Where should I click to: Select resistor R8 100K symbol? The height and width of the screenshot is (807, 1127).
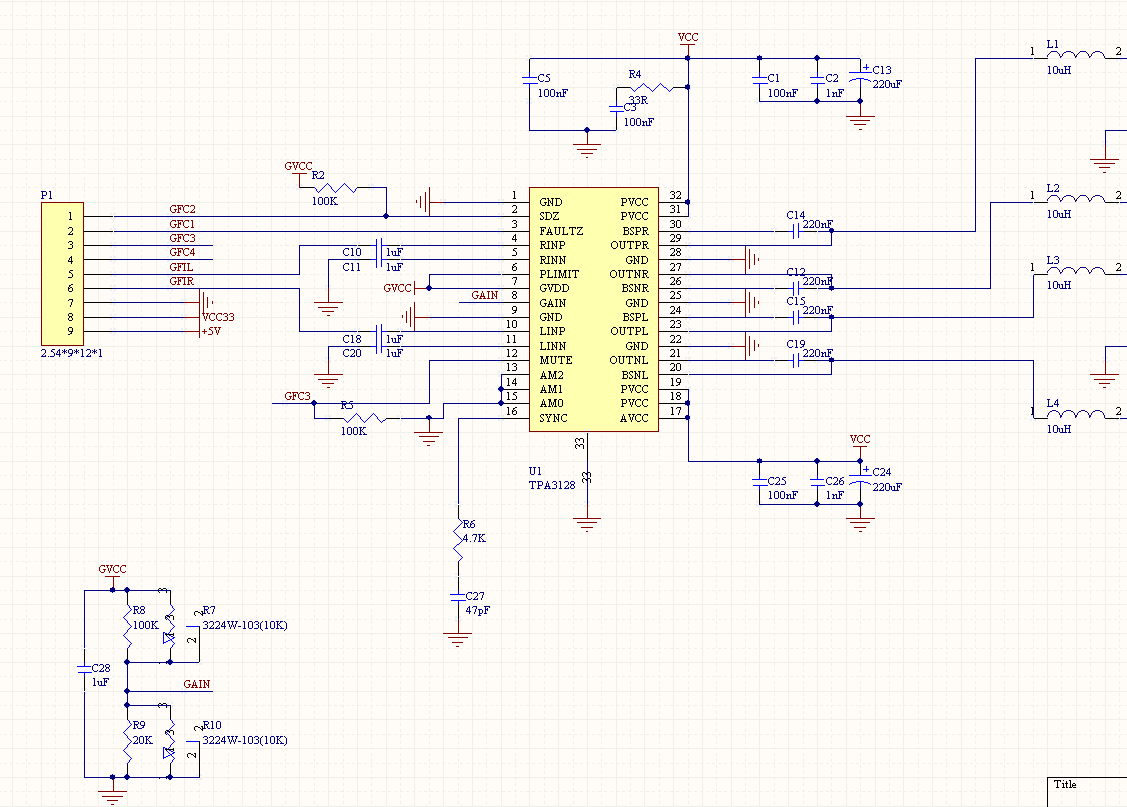click(x=127, y=626)
